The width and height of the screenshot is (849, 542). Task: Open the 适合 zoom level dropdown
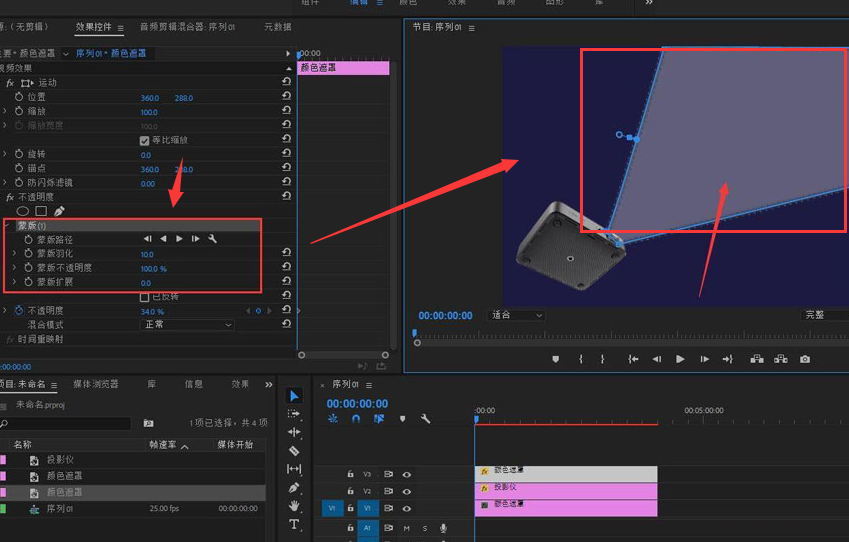click(x=516, y=315)
